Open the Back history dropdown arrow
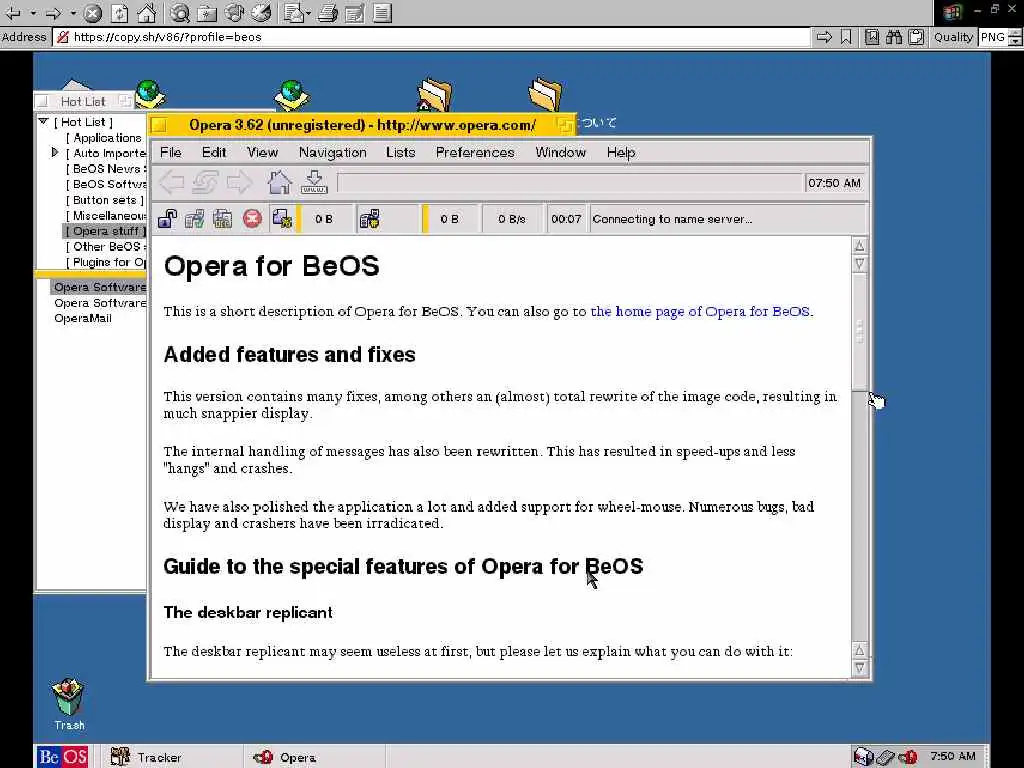This screenshot has width=1024, height=768. 32,12
